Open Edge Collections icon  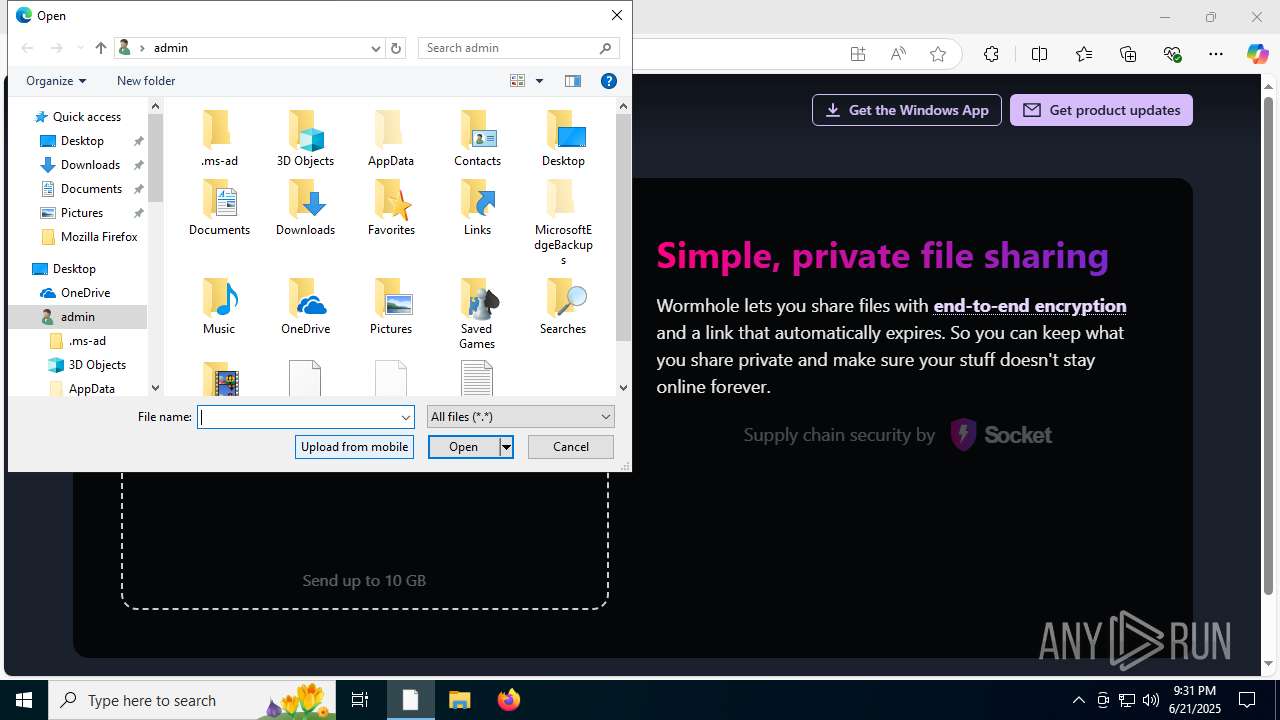(1128, 54)
